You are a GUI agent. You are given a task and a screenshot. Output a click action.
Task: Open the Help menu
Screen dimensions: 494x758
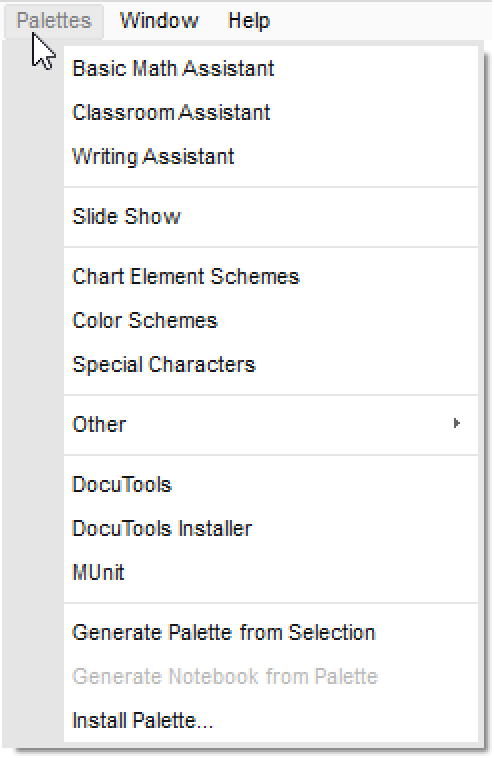[x=248, y=21]
